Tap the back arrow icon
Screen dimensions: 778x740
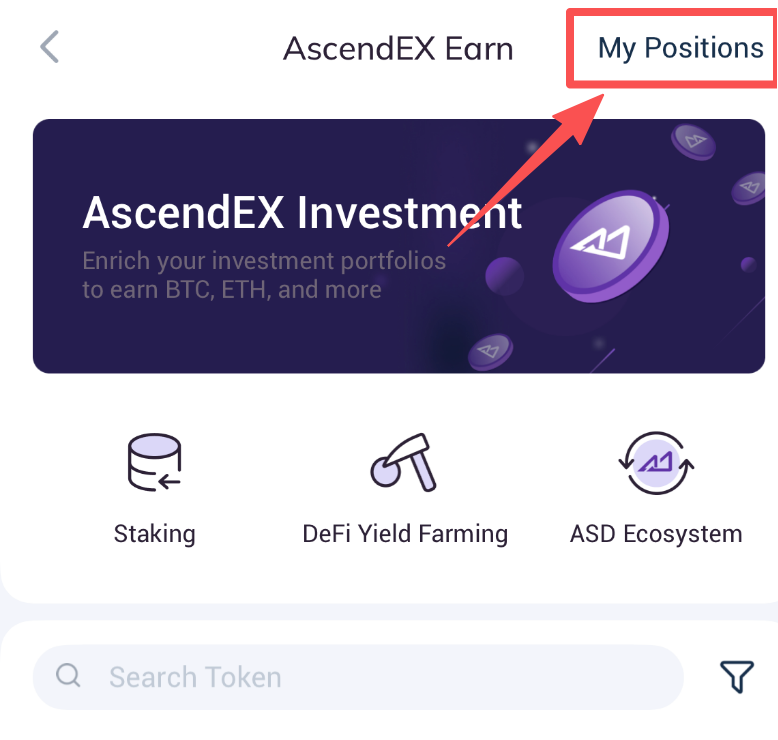(50, 47)
